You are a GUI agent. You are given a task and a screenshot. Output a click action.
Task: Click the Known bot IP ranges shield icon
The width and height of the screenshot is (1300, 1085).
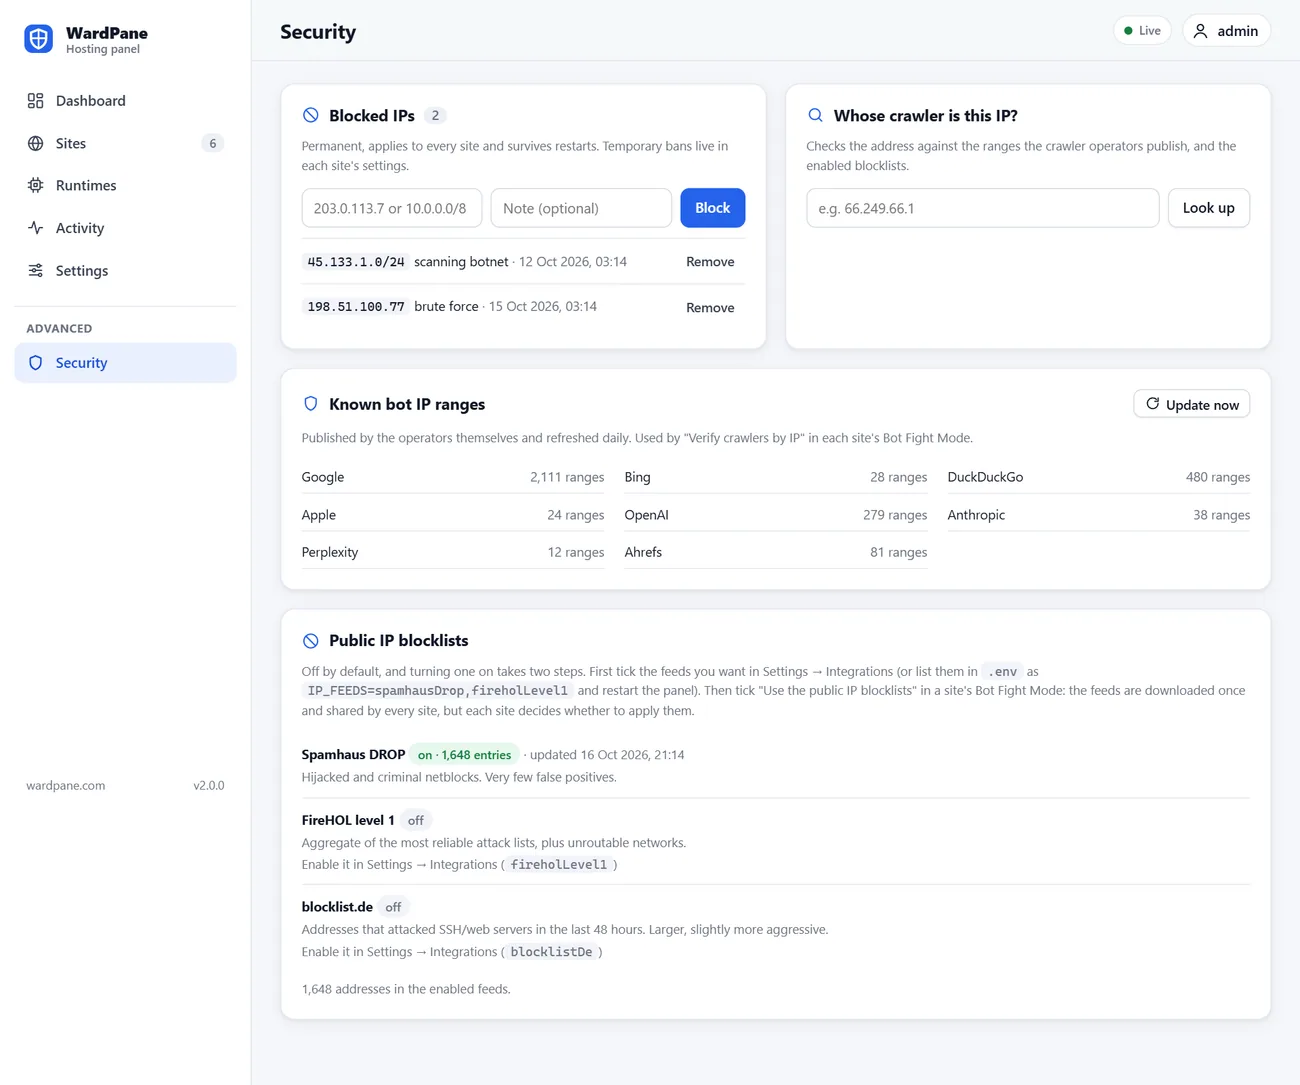pos(311,404)
